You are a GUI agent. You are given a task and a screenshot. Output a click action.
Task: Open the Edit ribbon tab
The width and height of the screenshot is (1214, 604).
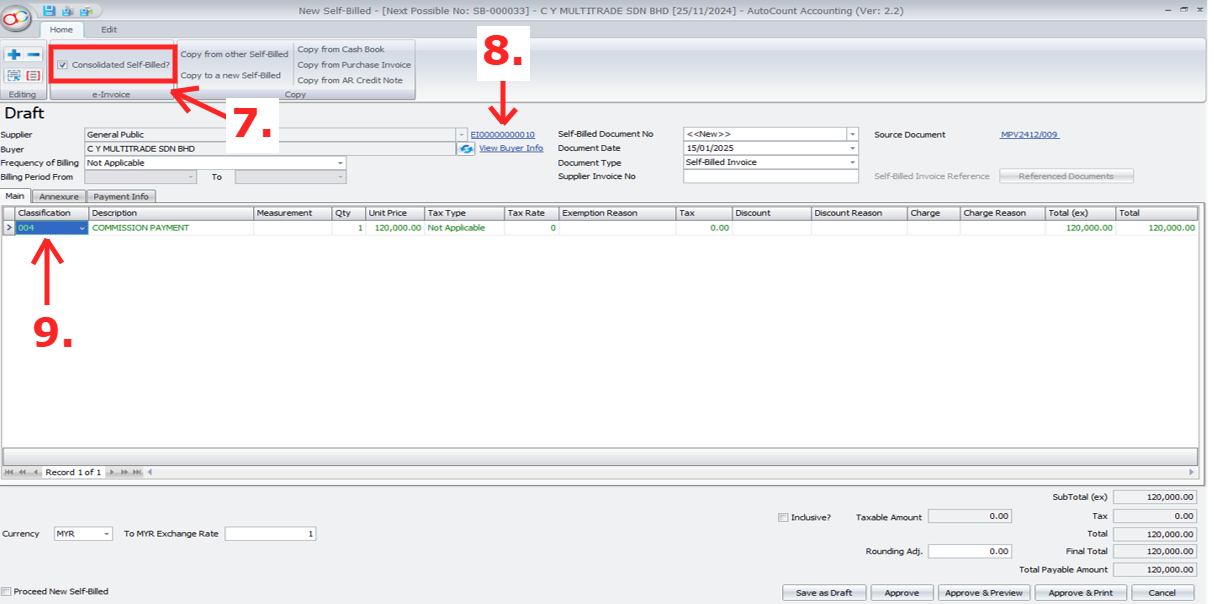point(109,30)
